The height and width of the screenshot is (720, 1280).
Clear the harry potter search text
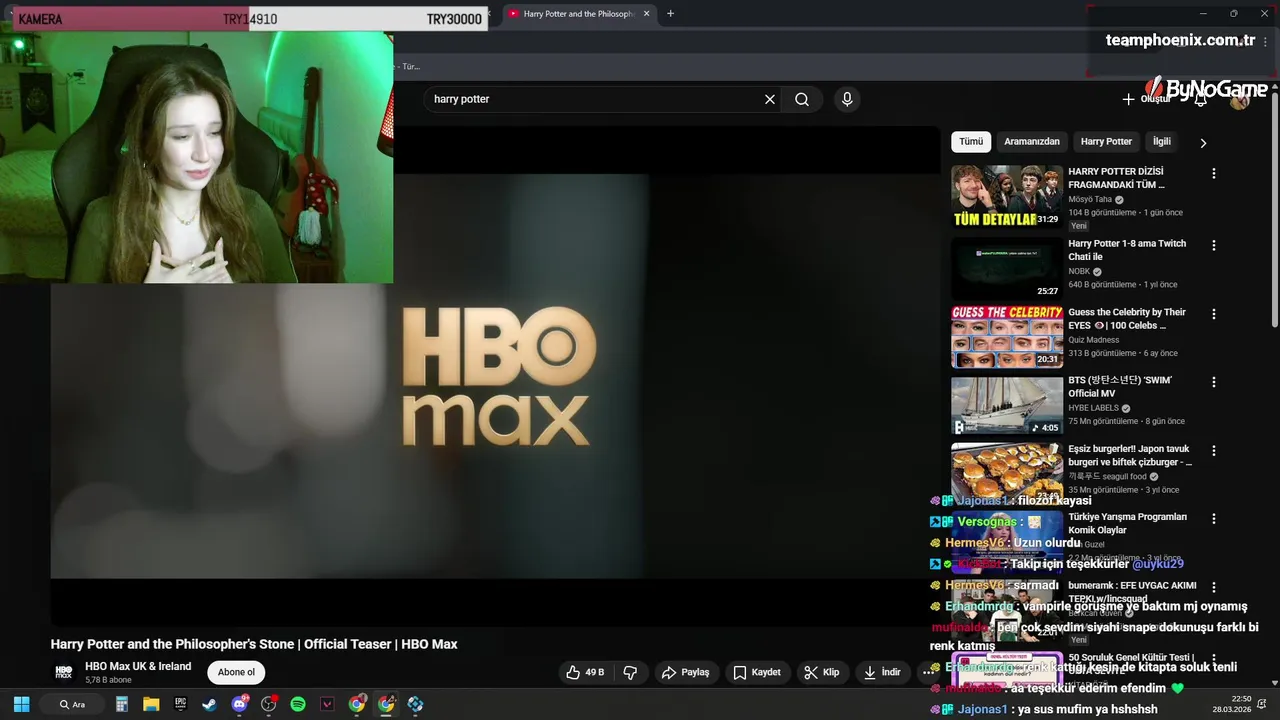click(x=770, y=99)
